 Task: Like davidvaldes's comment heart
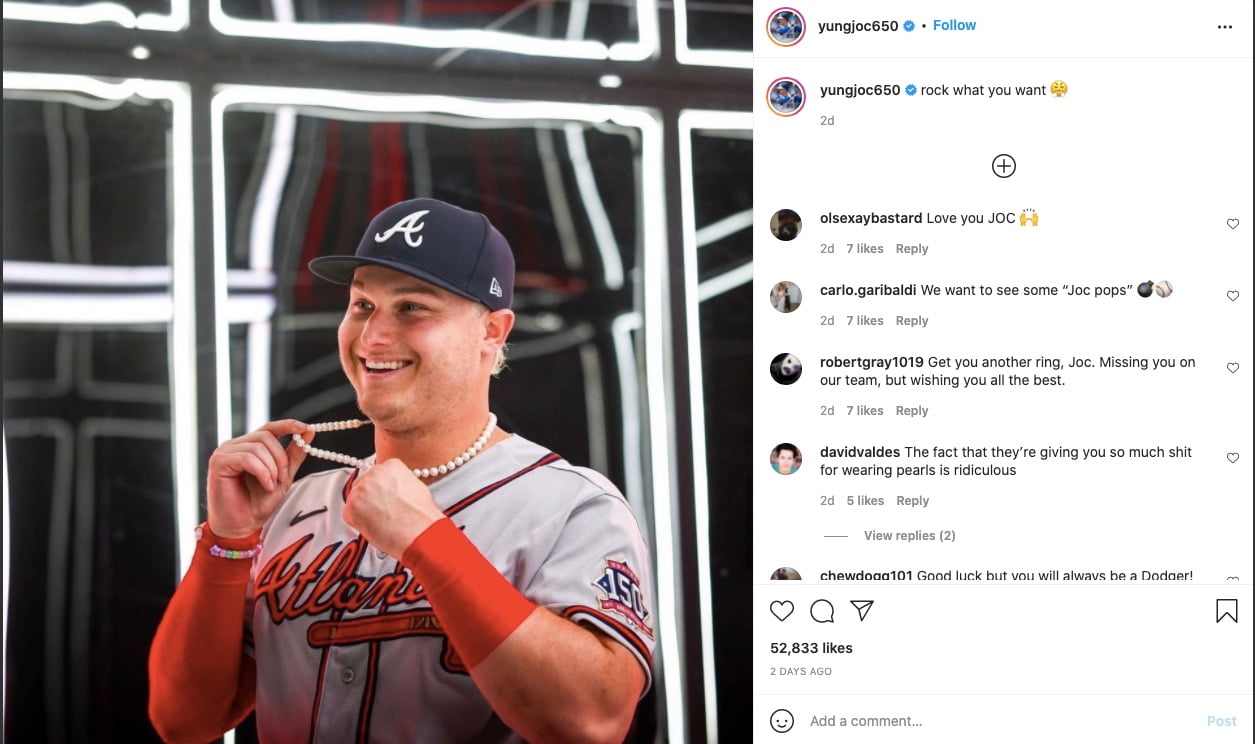point(1233,458)
